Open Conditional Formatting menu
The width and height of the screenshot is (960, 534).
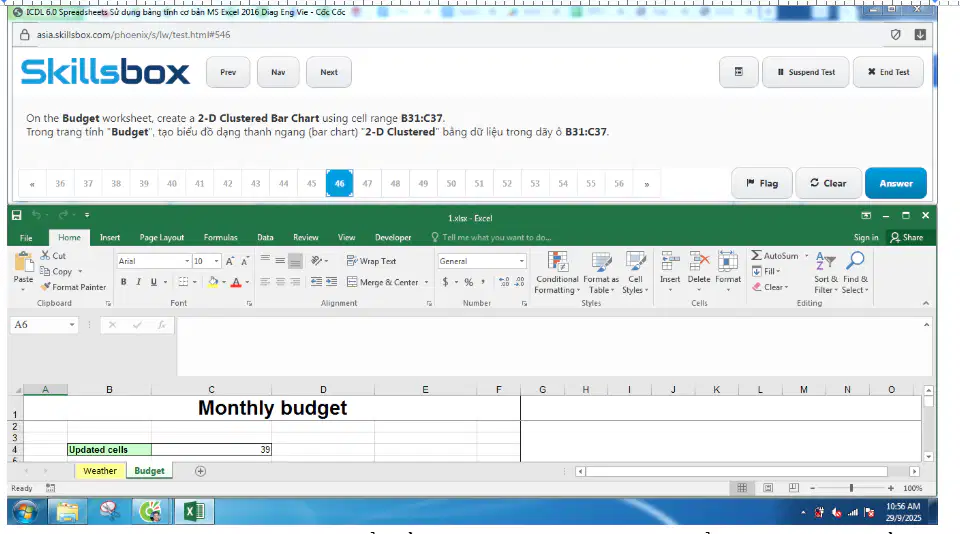557,273
